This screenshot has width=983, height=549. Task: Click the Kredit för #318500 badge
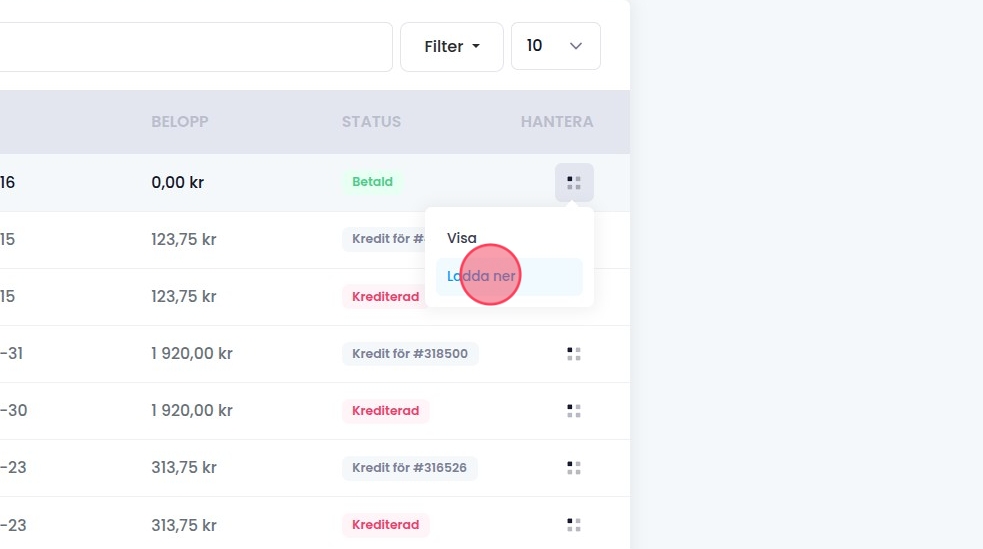coord(410,354)
